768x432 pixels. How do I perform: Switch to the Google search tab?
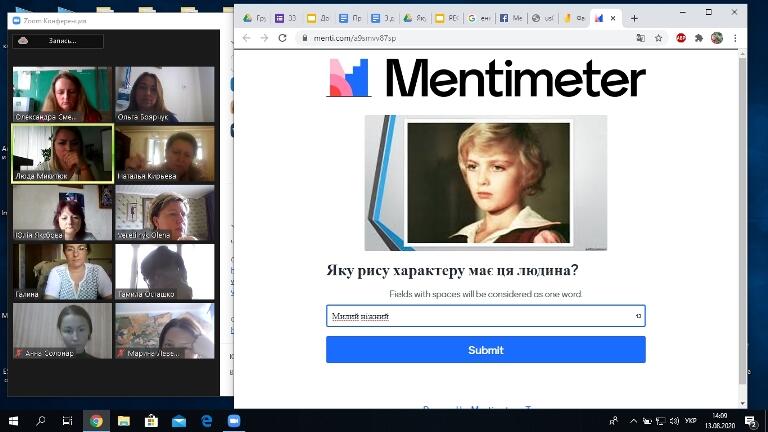(479, 18)
